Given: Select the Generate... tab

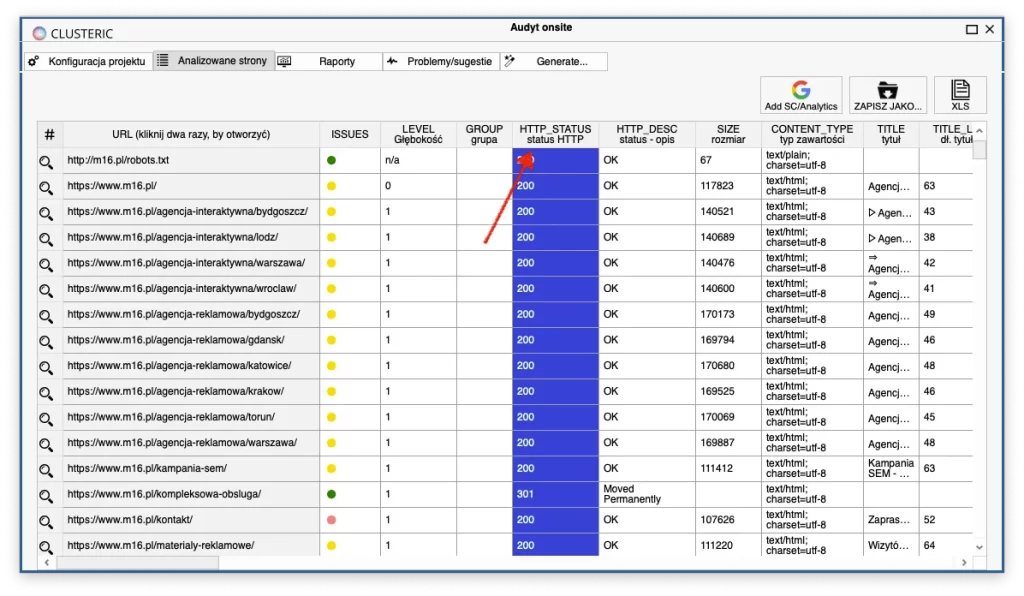Looking at the screenshot, I should [x=553, y=61].
